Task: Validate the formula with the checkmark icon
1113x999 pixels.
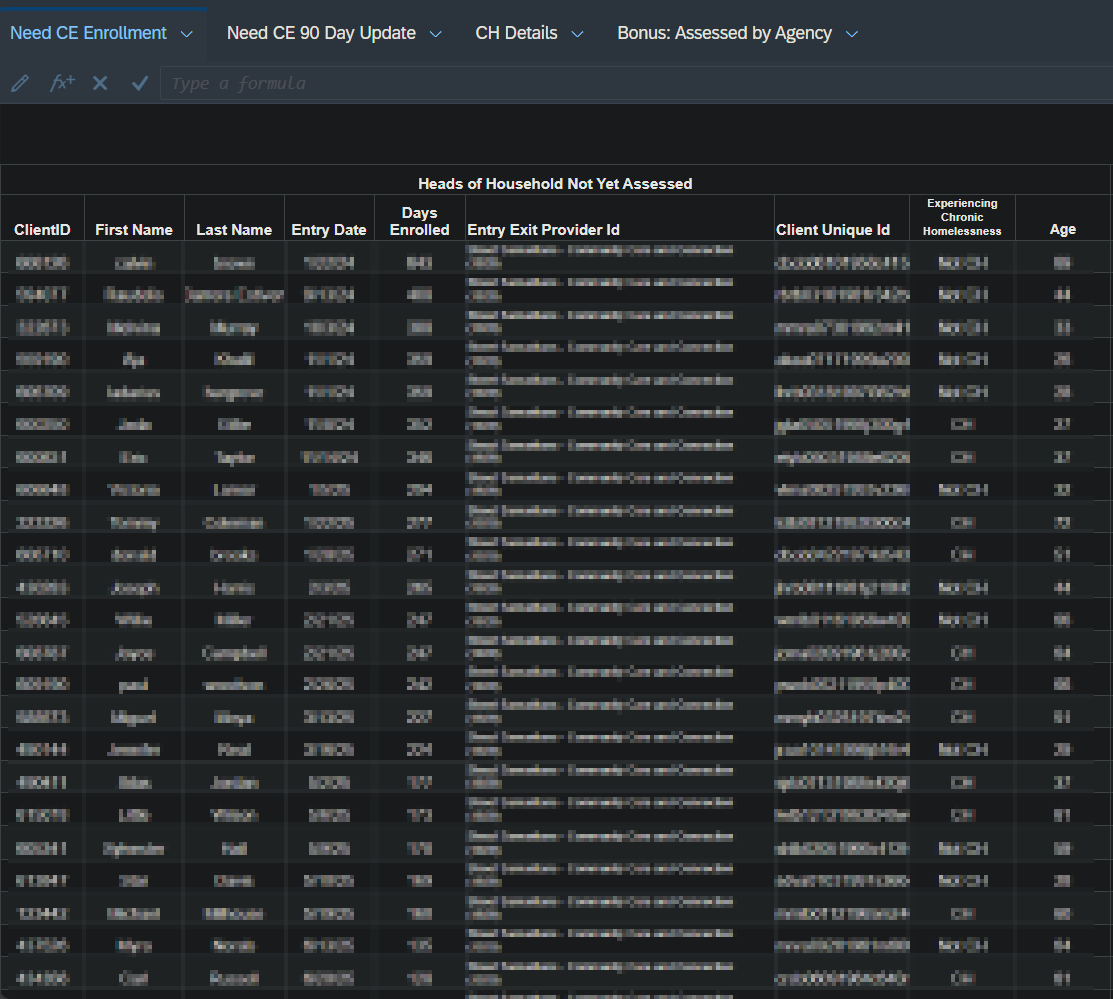Action: [140, 84]
